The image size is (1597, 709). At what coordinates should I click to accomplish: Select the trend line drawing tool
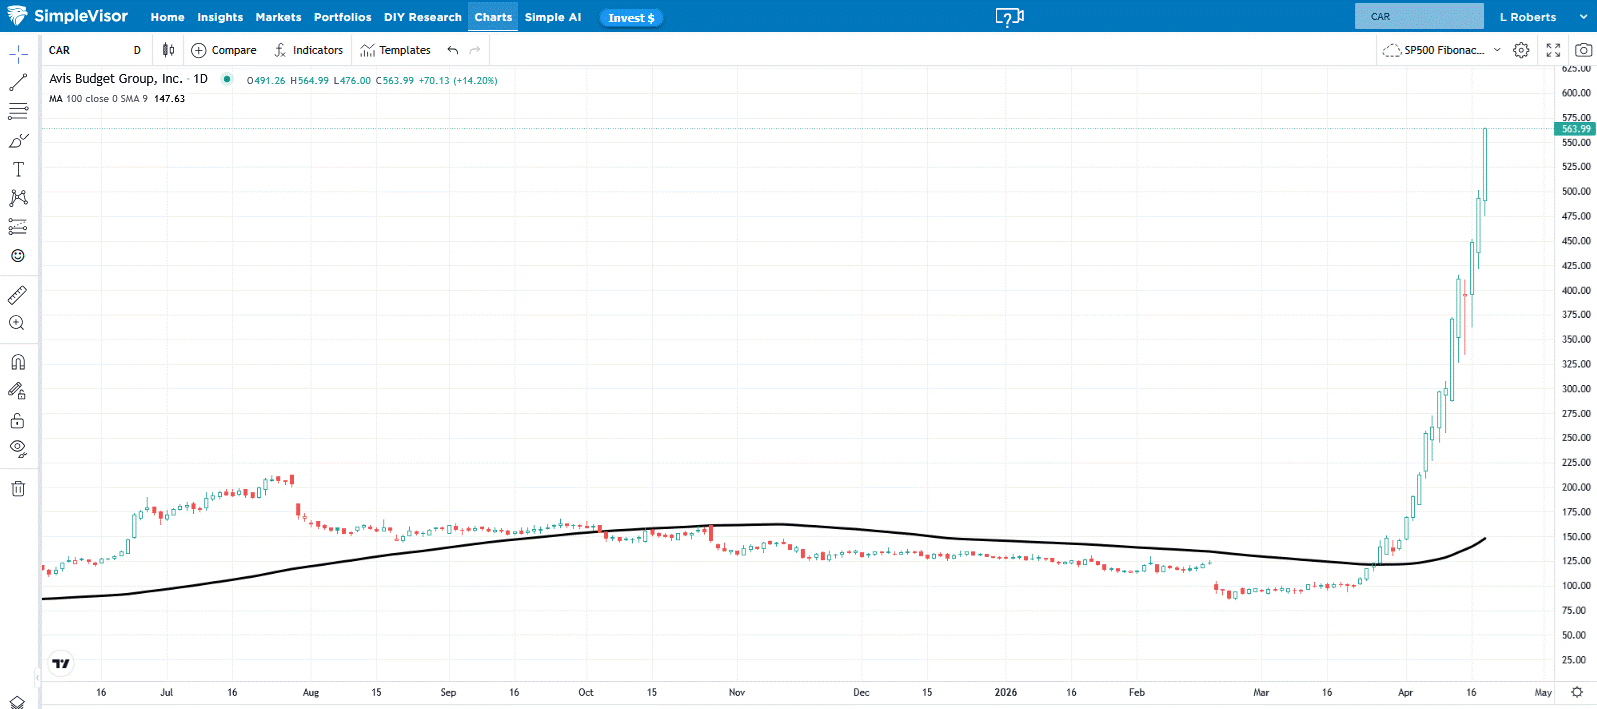pyautogui.click(x=18, y=83)
